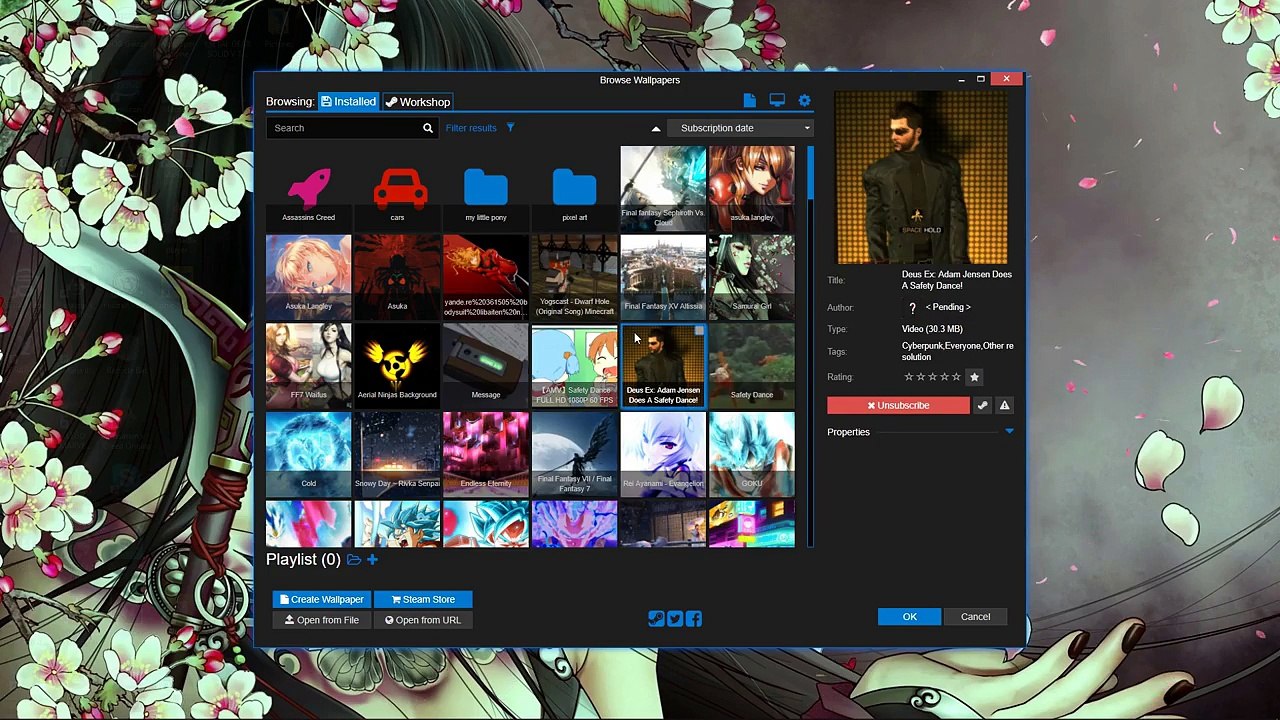Click the Open from File button
1280x720 pixels.
pos(322,620)
